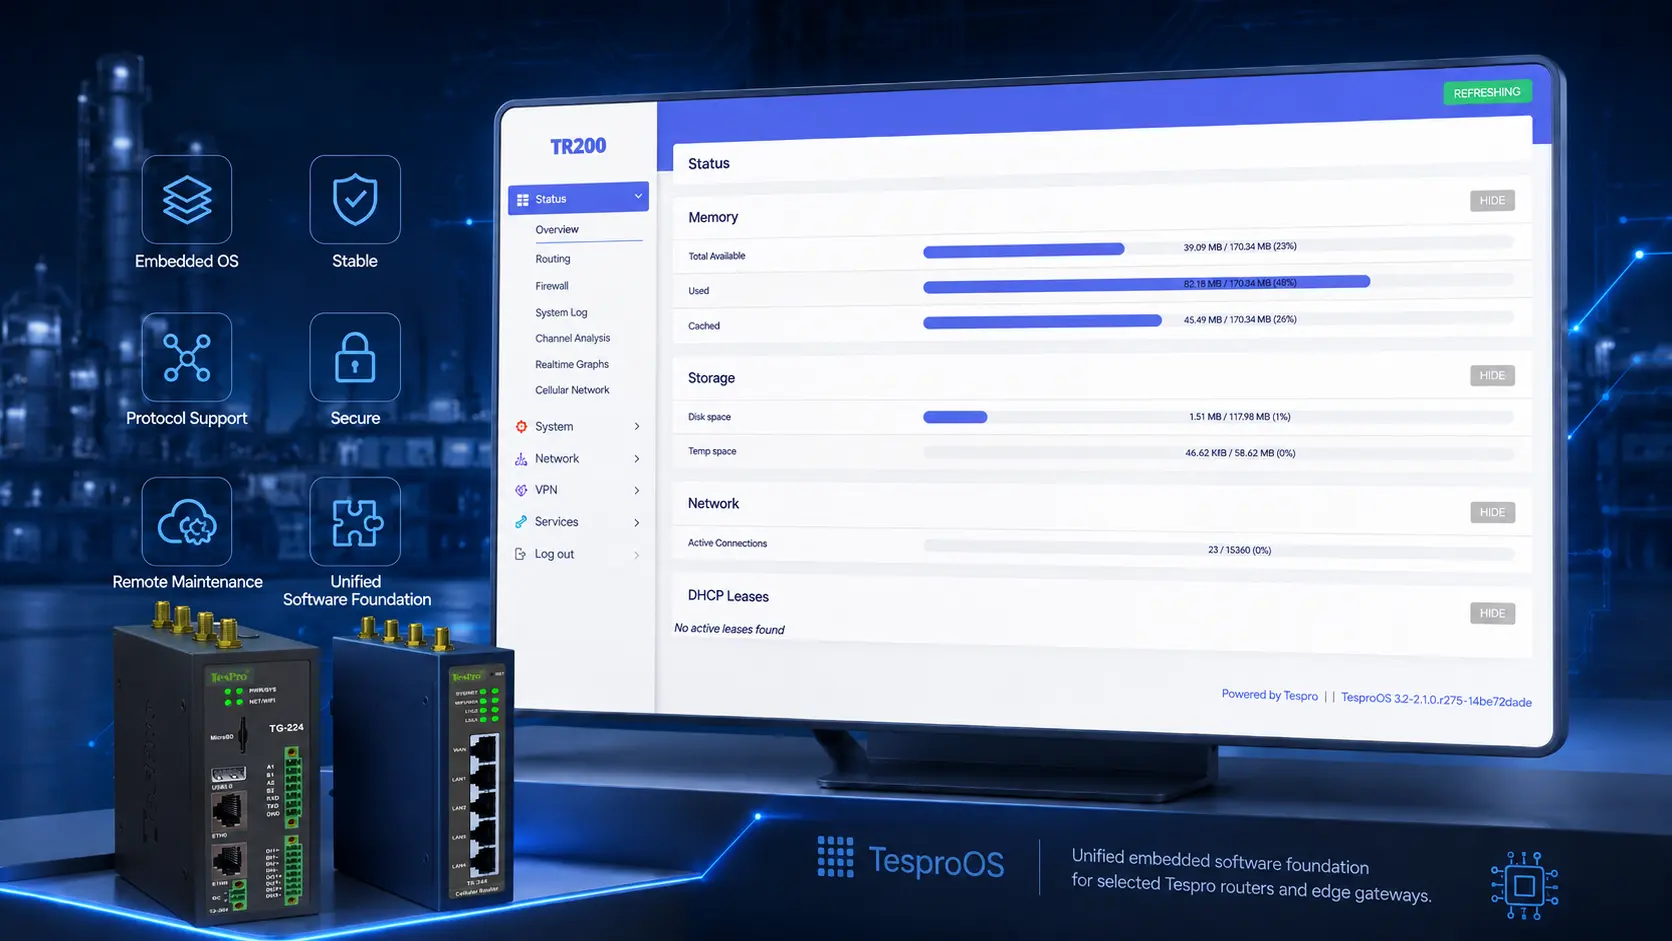The height and width of the screenshot is (941, 1672).
Task: Open the System Log page
Action: point(561,313)
